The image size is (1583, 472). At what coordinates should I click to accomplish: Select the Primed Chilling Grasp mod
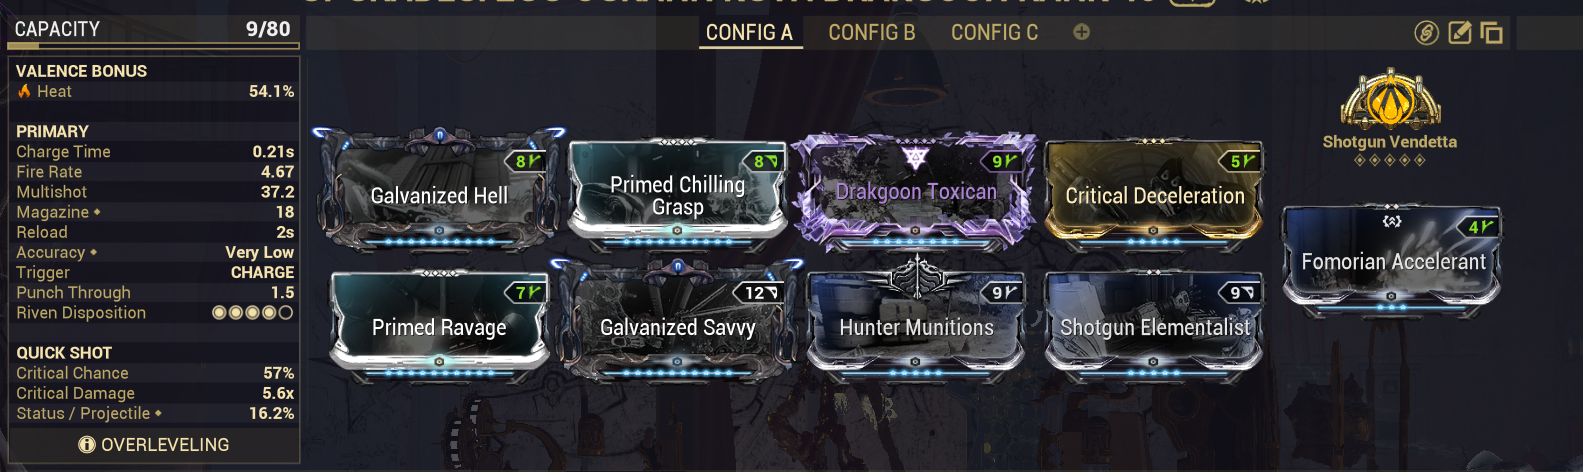click(x=677, y=193)
